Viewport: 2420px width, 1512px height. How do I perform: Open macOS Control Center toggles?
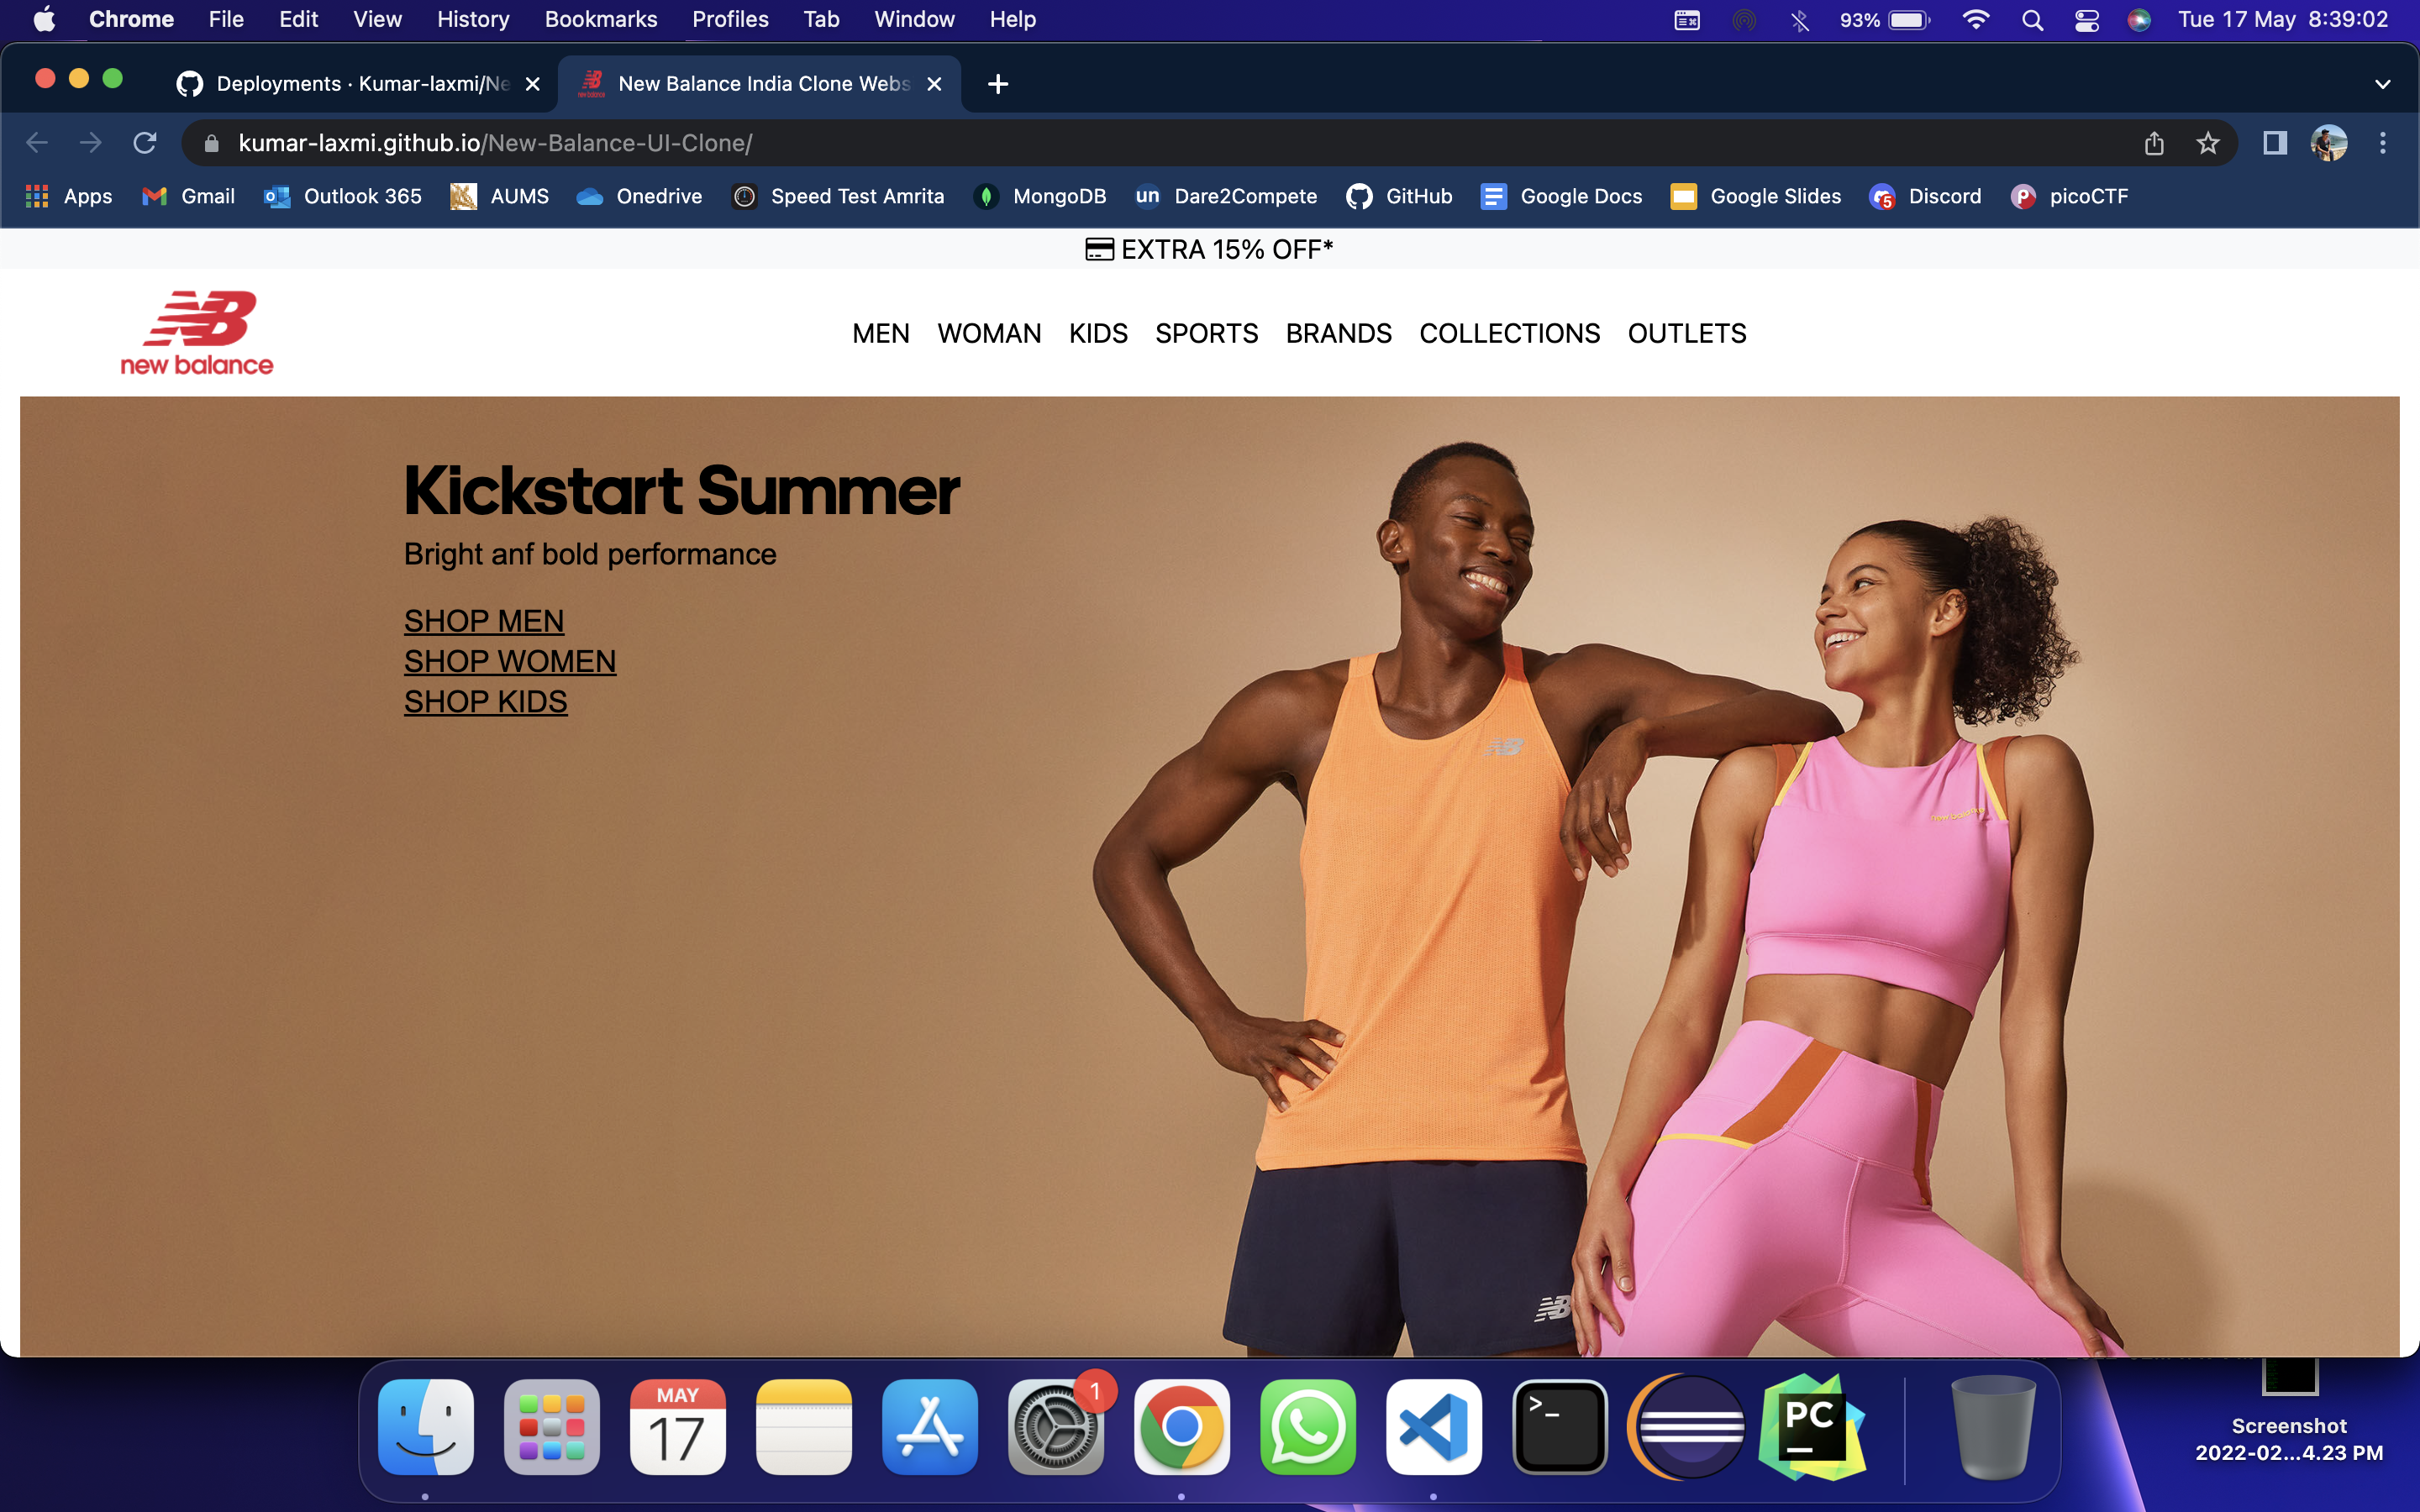pyautogui.click(x=2086, y=20)
